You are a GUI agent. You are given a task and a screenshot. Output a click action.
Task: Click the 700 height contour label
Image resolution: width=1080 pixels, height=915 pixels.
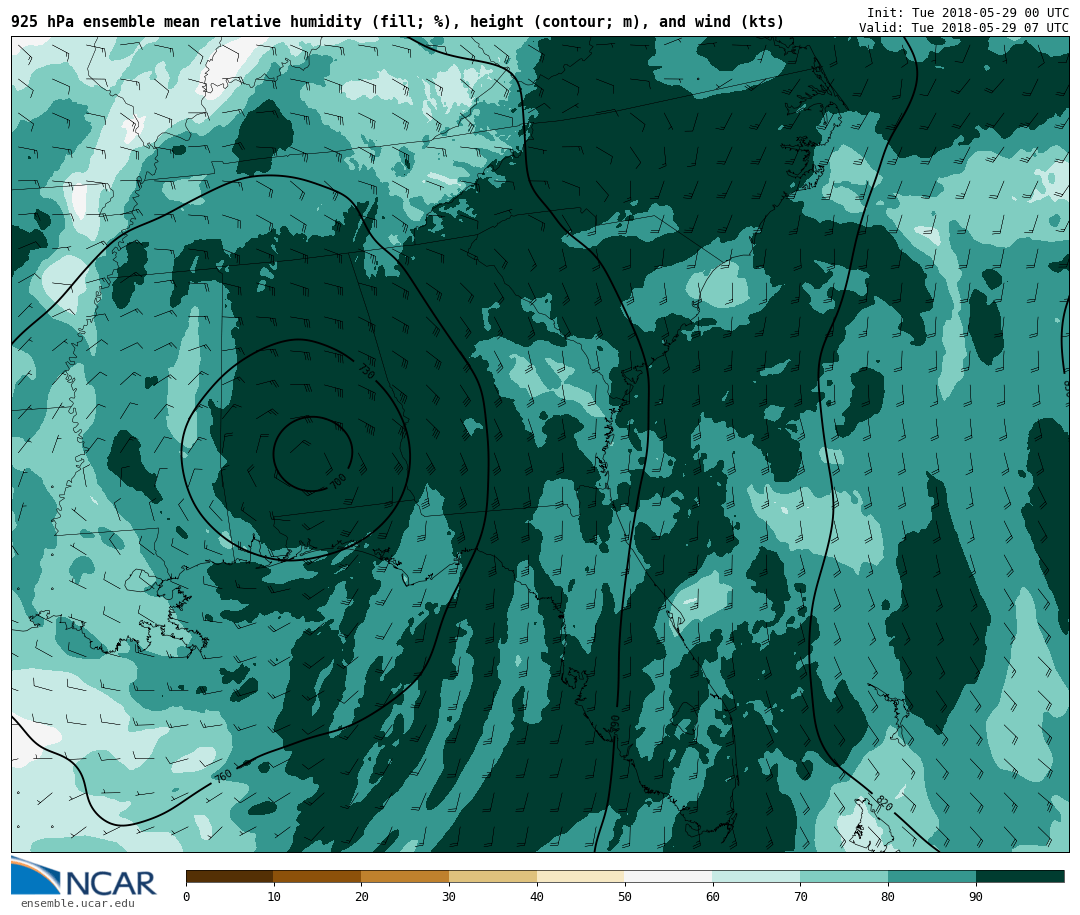339,481
